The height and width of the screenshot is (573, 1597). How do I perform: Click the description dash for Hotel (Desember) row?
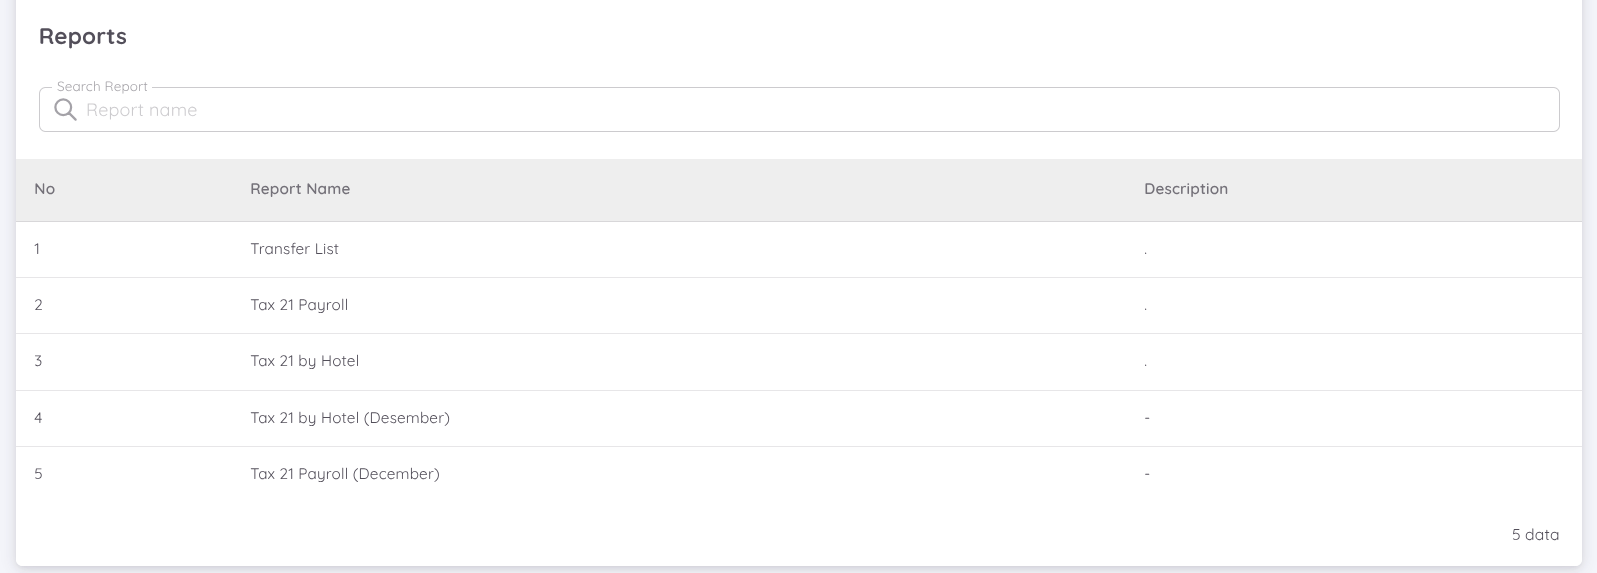point(1147,418)
